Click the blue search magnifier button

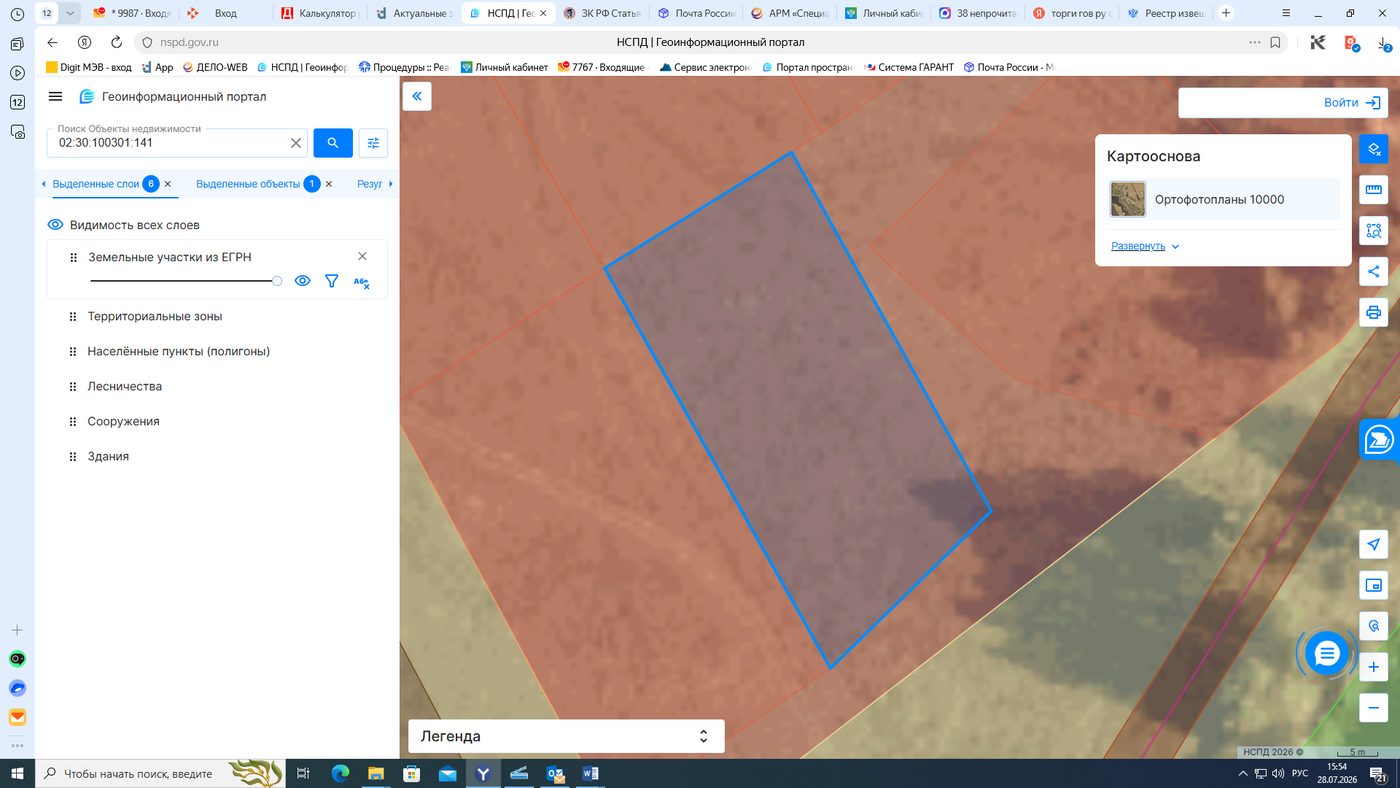[x=333, y=143]
